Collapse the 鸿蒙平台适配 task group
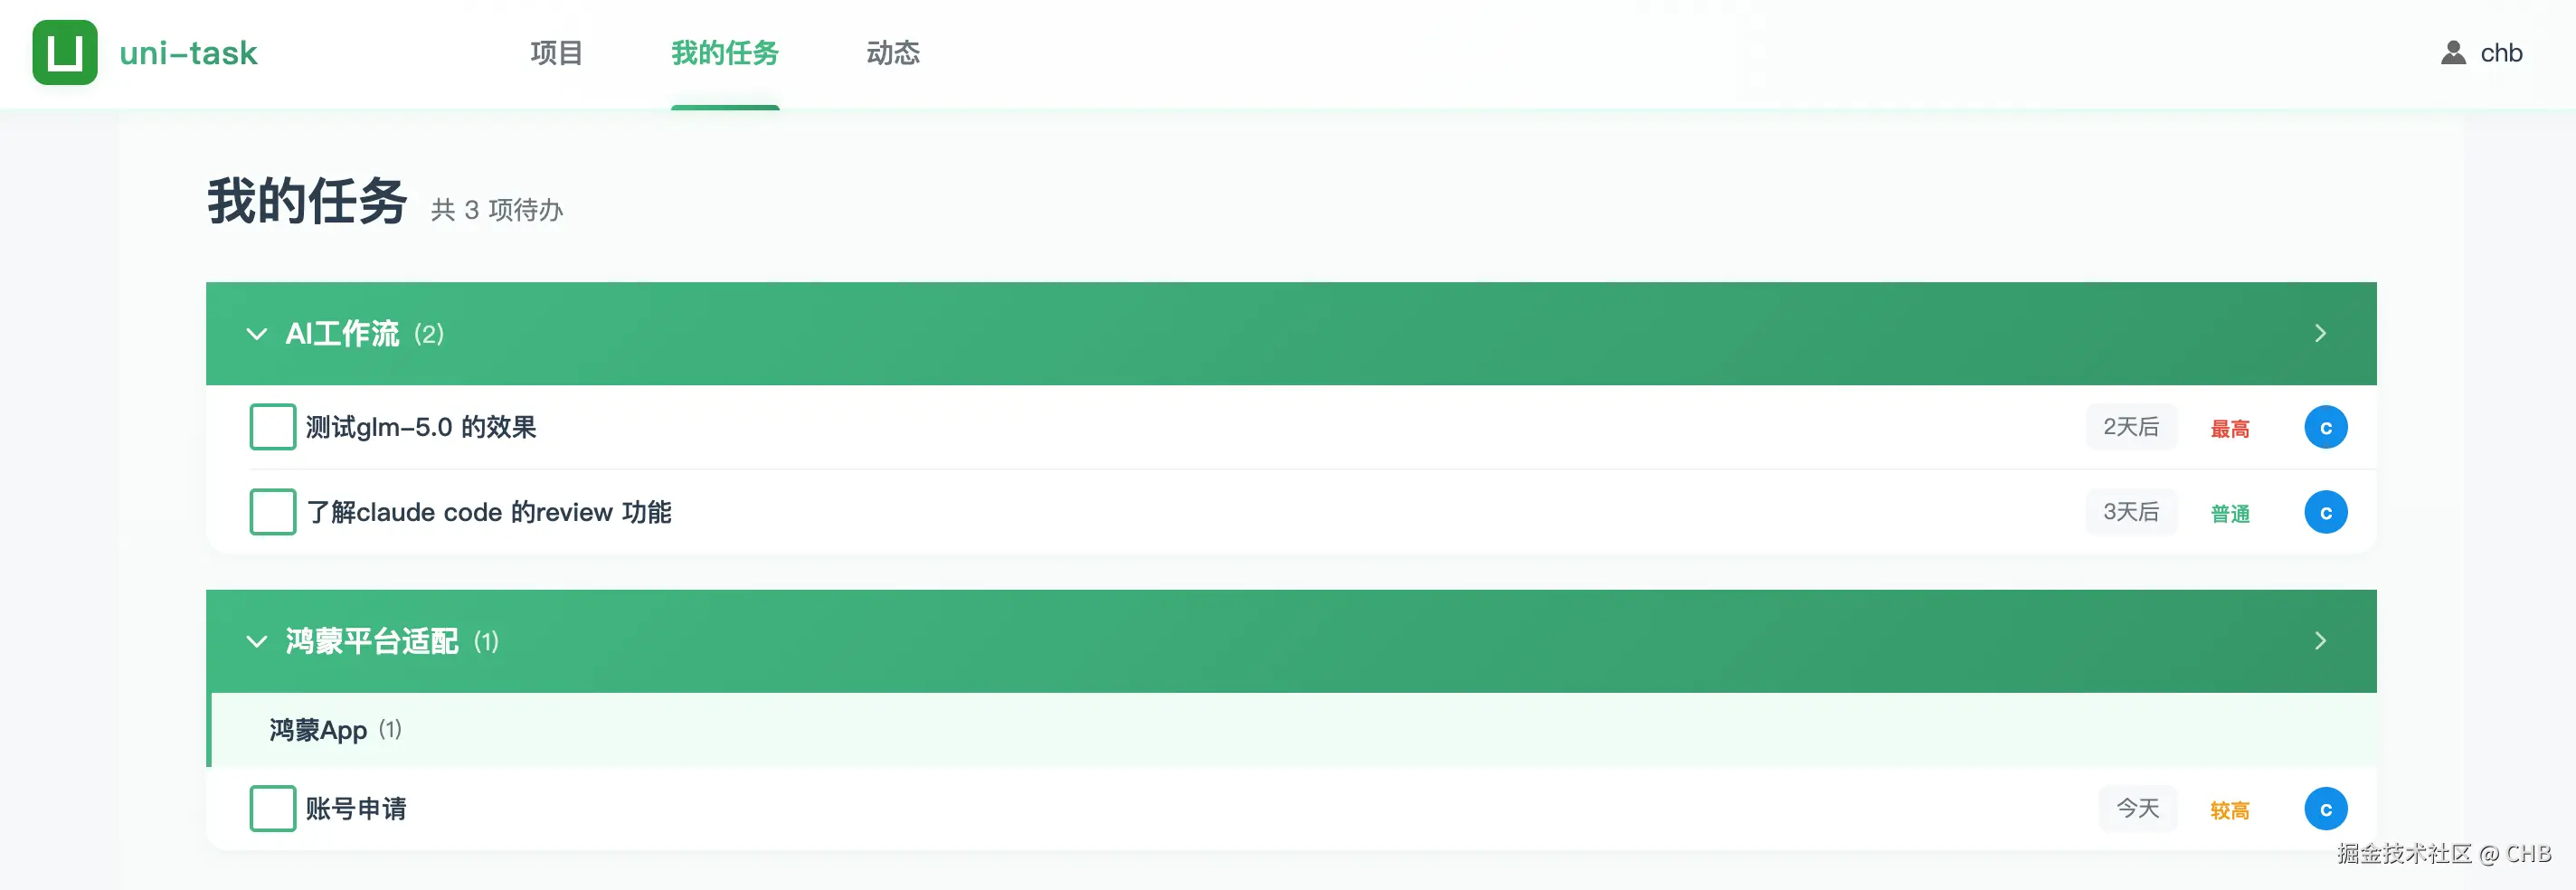The width and height of the screenshot is (2576, 890). click(257, 641)
